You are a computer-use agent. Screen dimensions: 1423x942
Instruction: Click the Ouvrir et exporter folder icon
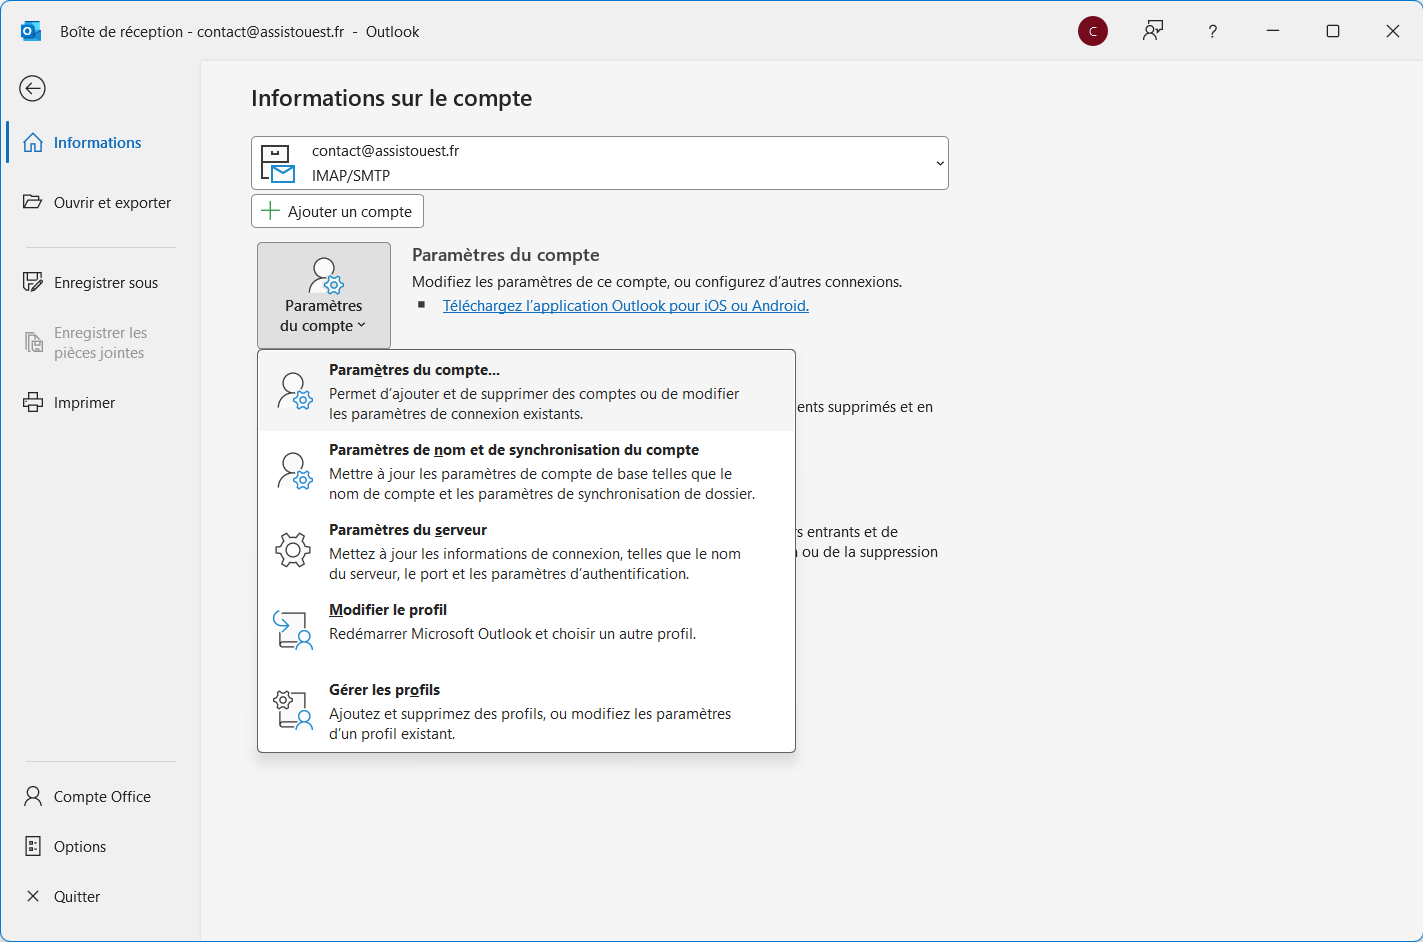pos(33,202)
